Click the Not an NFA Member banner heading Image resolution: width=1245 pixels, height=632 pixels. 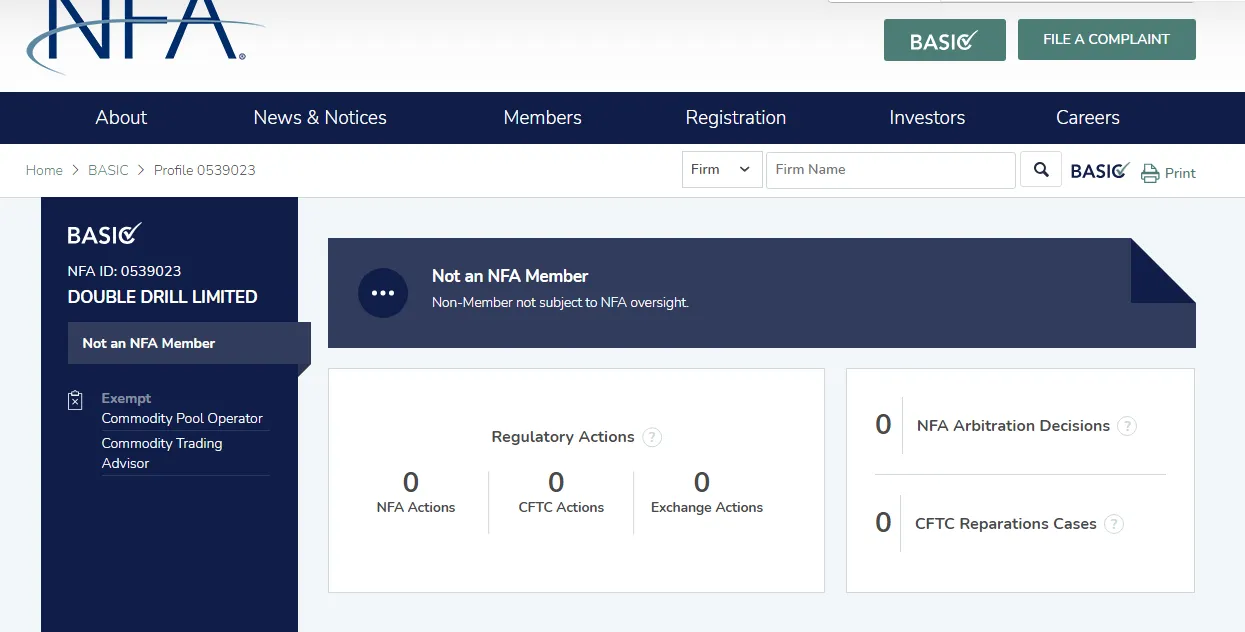510,276
